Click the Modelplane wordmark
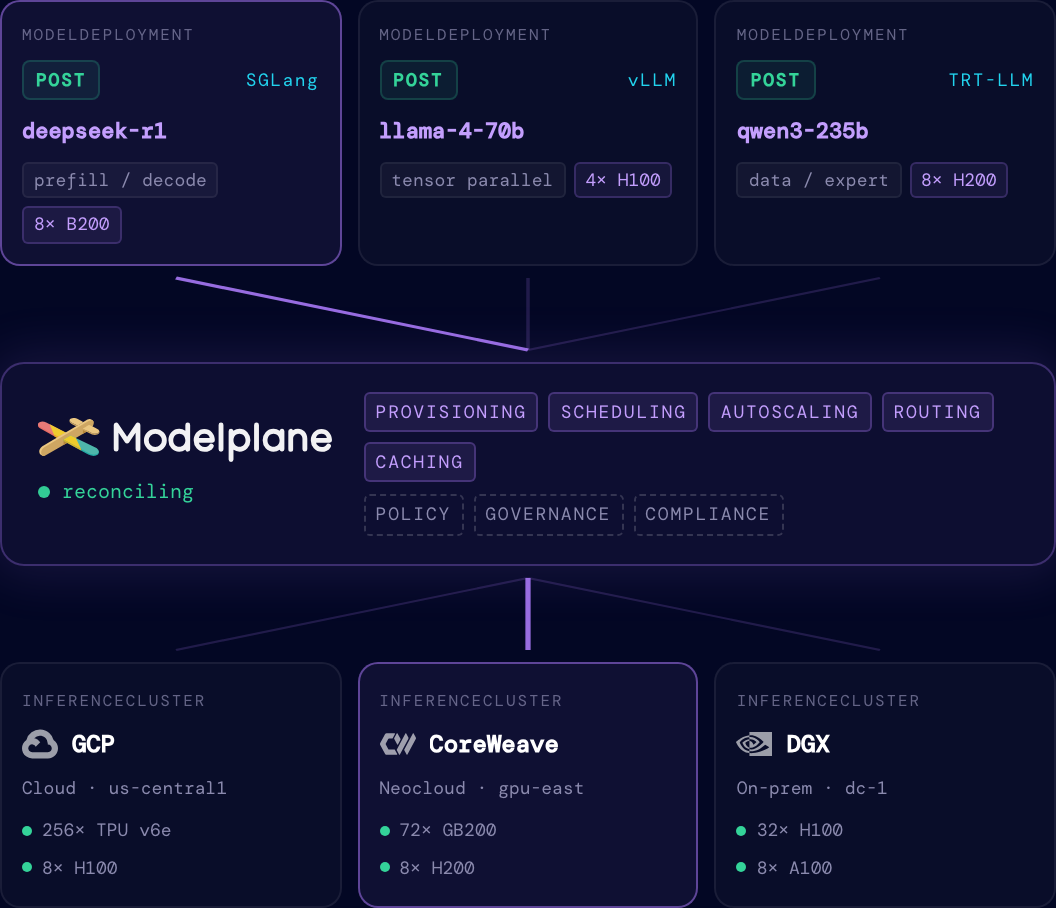The height and width of the screenshot is (908, 1056). (x=222, y=439)
